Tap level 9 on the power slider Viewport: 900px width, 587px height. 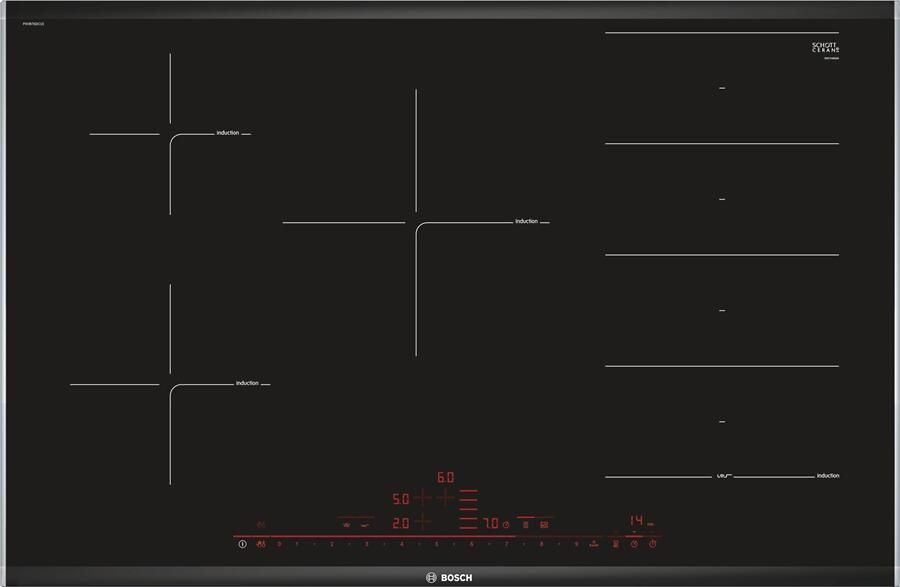(576, 543)
